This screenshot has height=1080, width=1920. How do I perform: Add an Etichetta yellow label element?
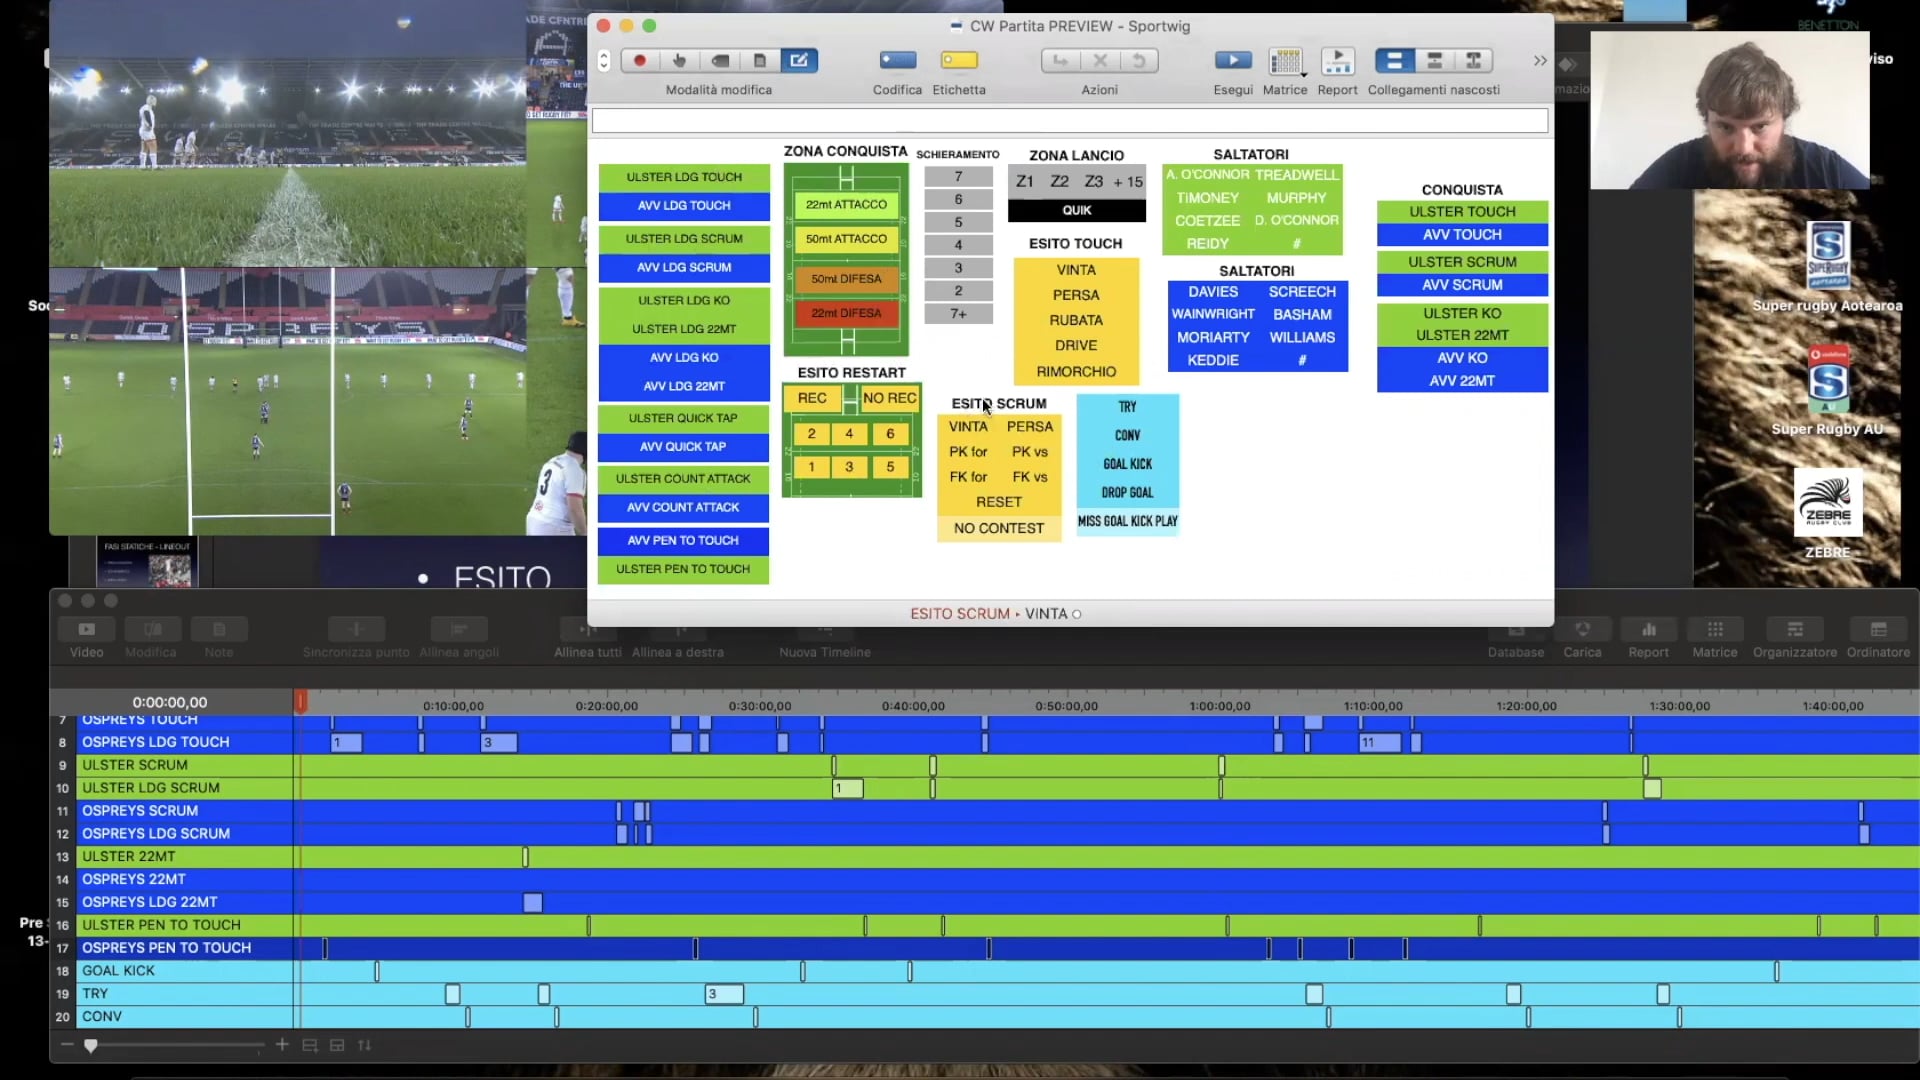pyautogui.click(x=959, y=61)
